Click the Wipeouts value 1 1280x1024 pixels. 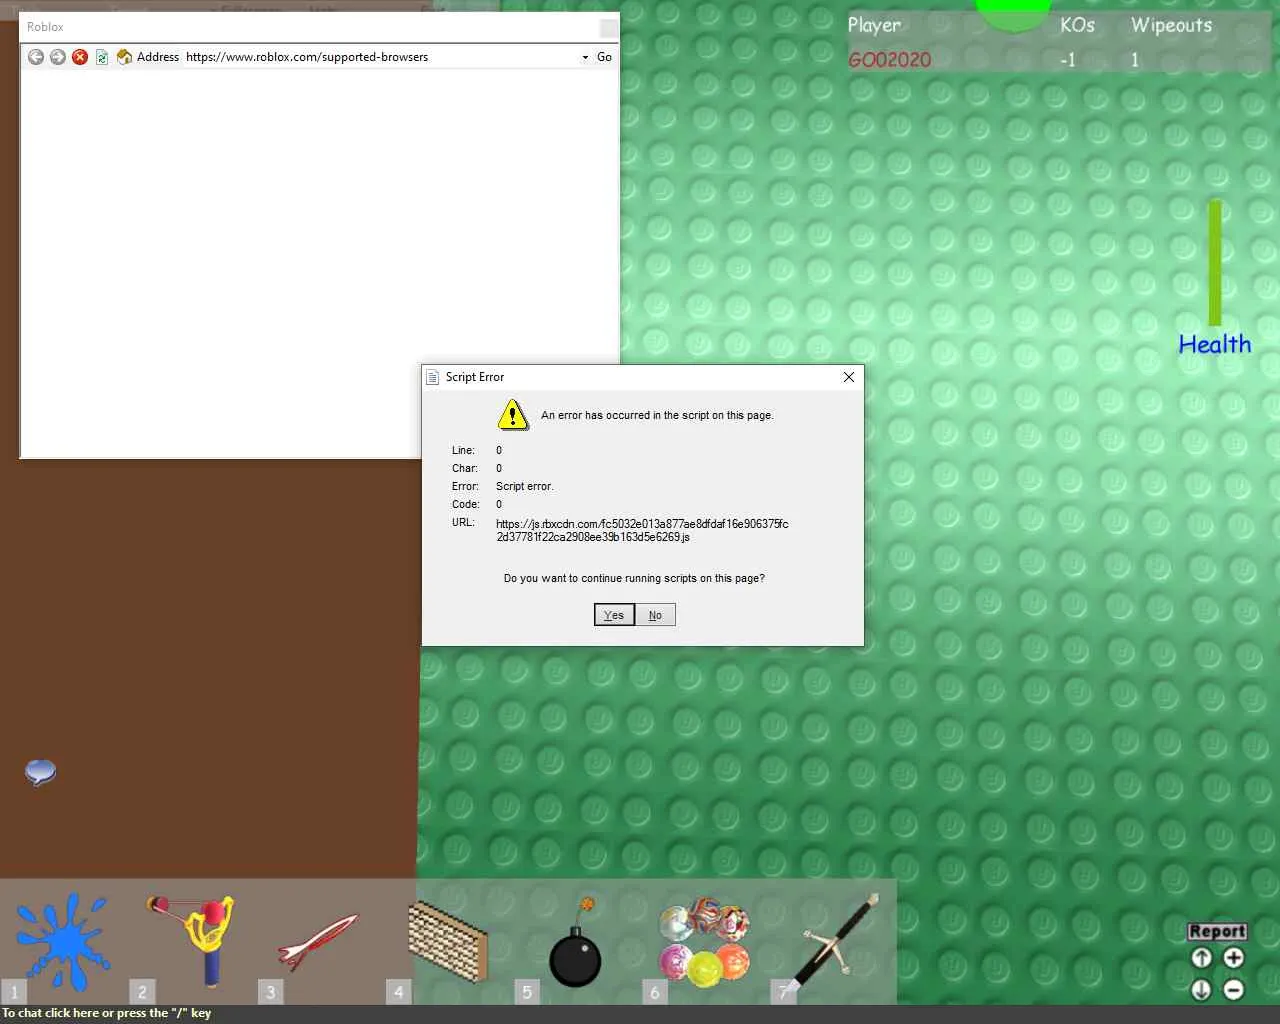click(x=1135, y=60)
